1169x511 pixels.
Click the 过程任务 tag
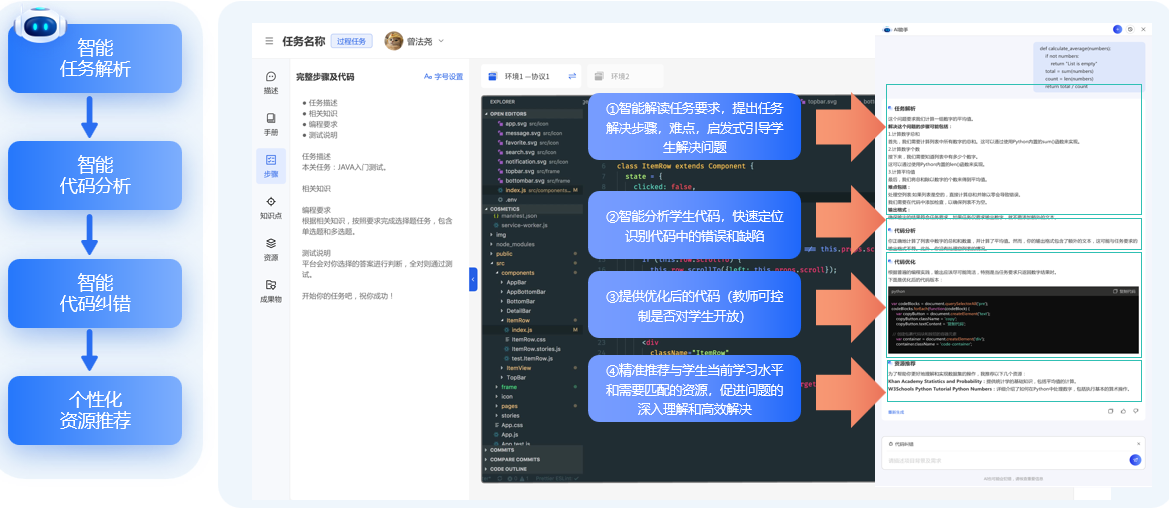352,41
